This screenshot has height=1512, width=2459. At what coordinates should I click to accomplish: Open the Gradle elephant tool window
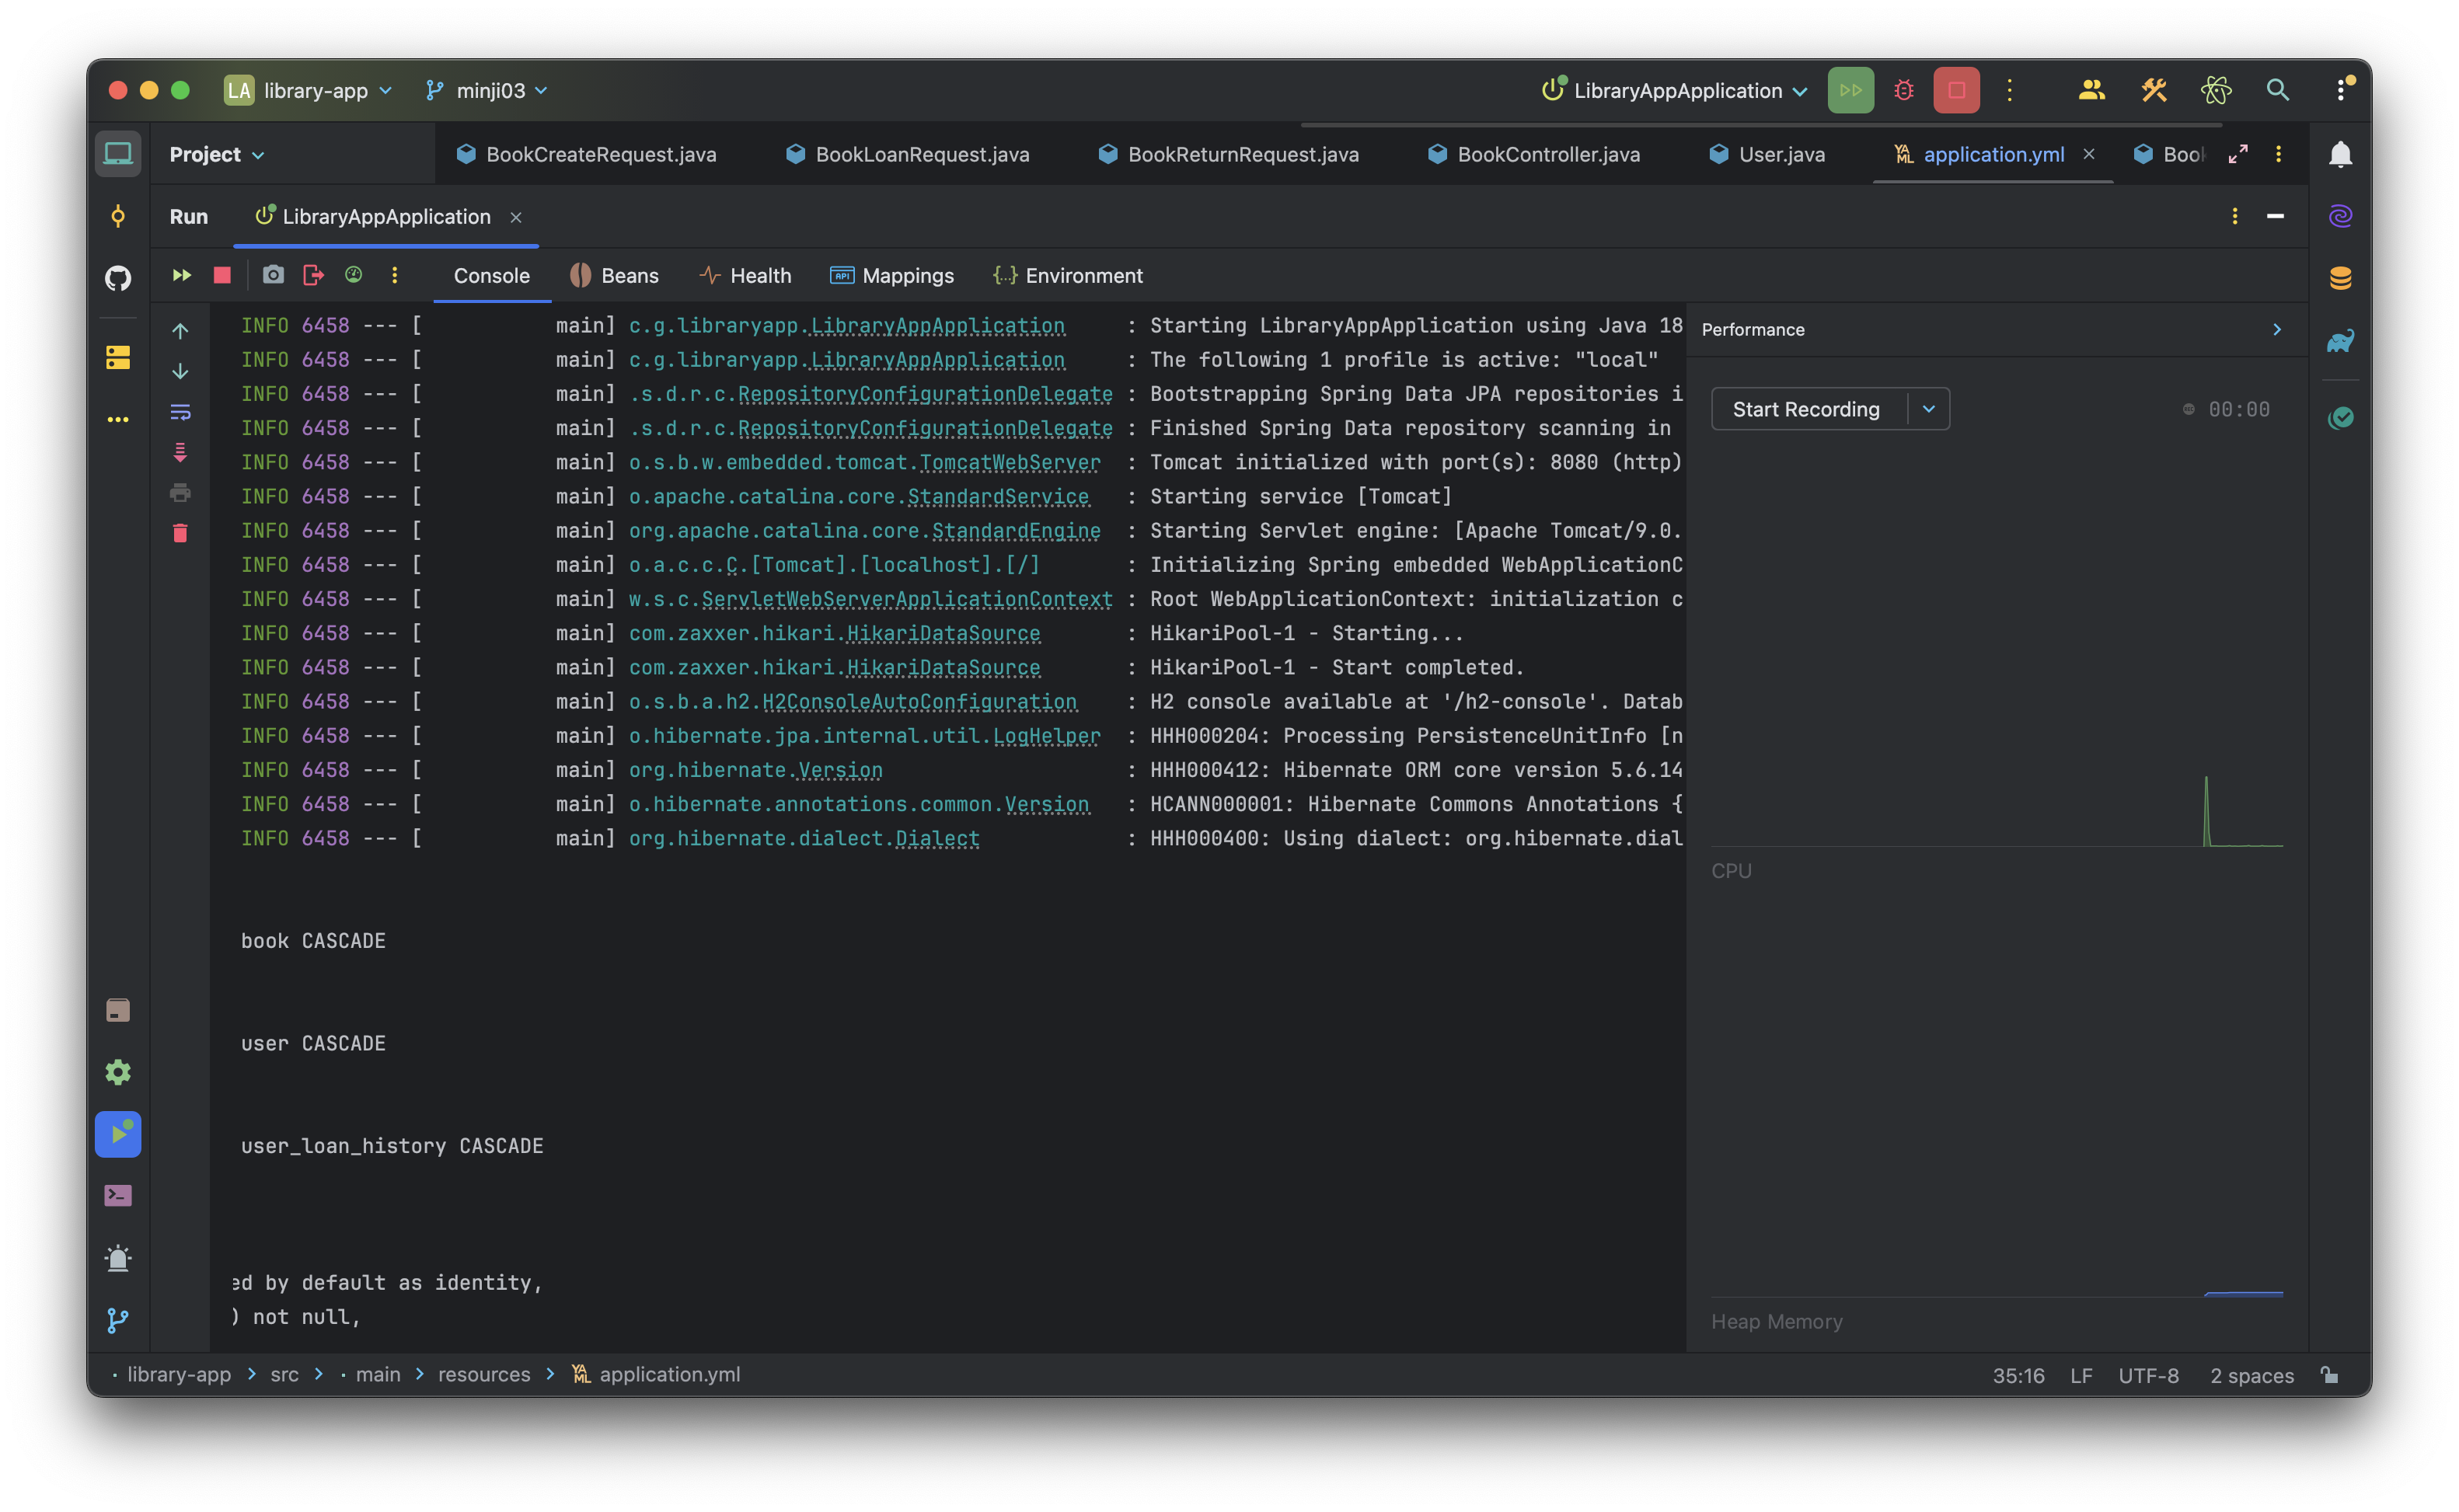pos(2340,340)
